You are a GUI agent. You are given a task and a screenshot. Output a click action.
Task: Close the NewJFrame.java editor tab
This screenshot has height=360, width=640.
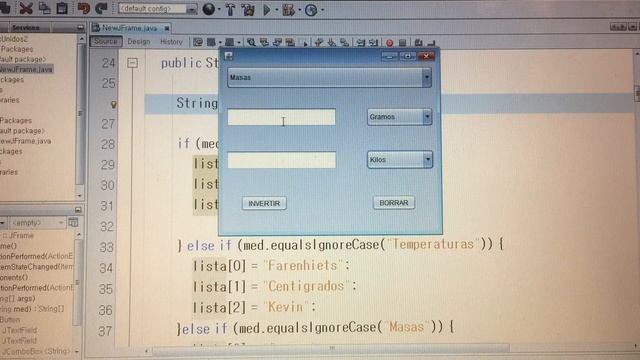pos(167,28)
